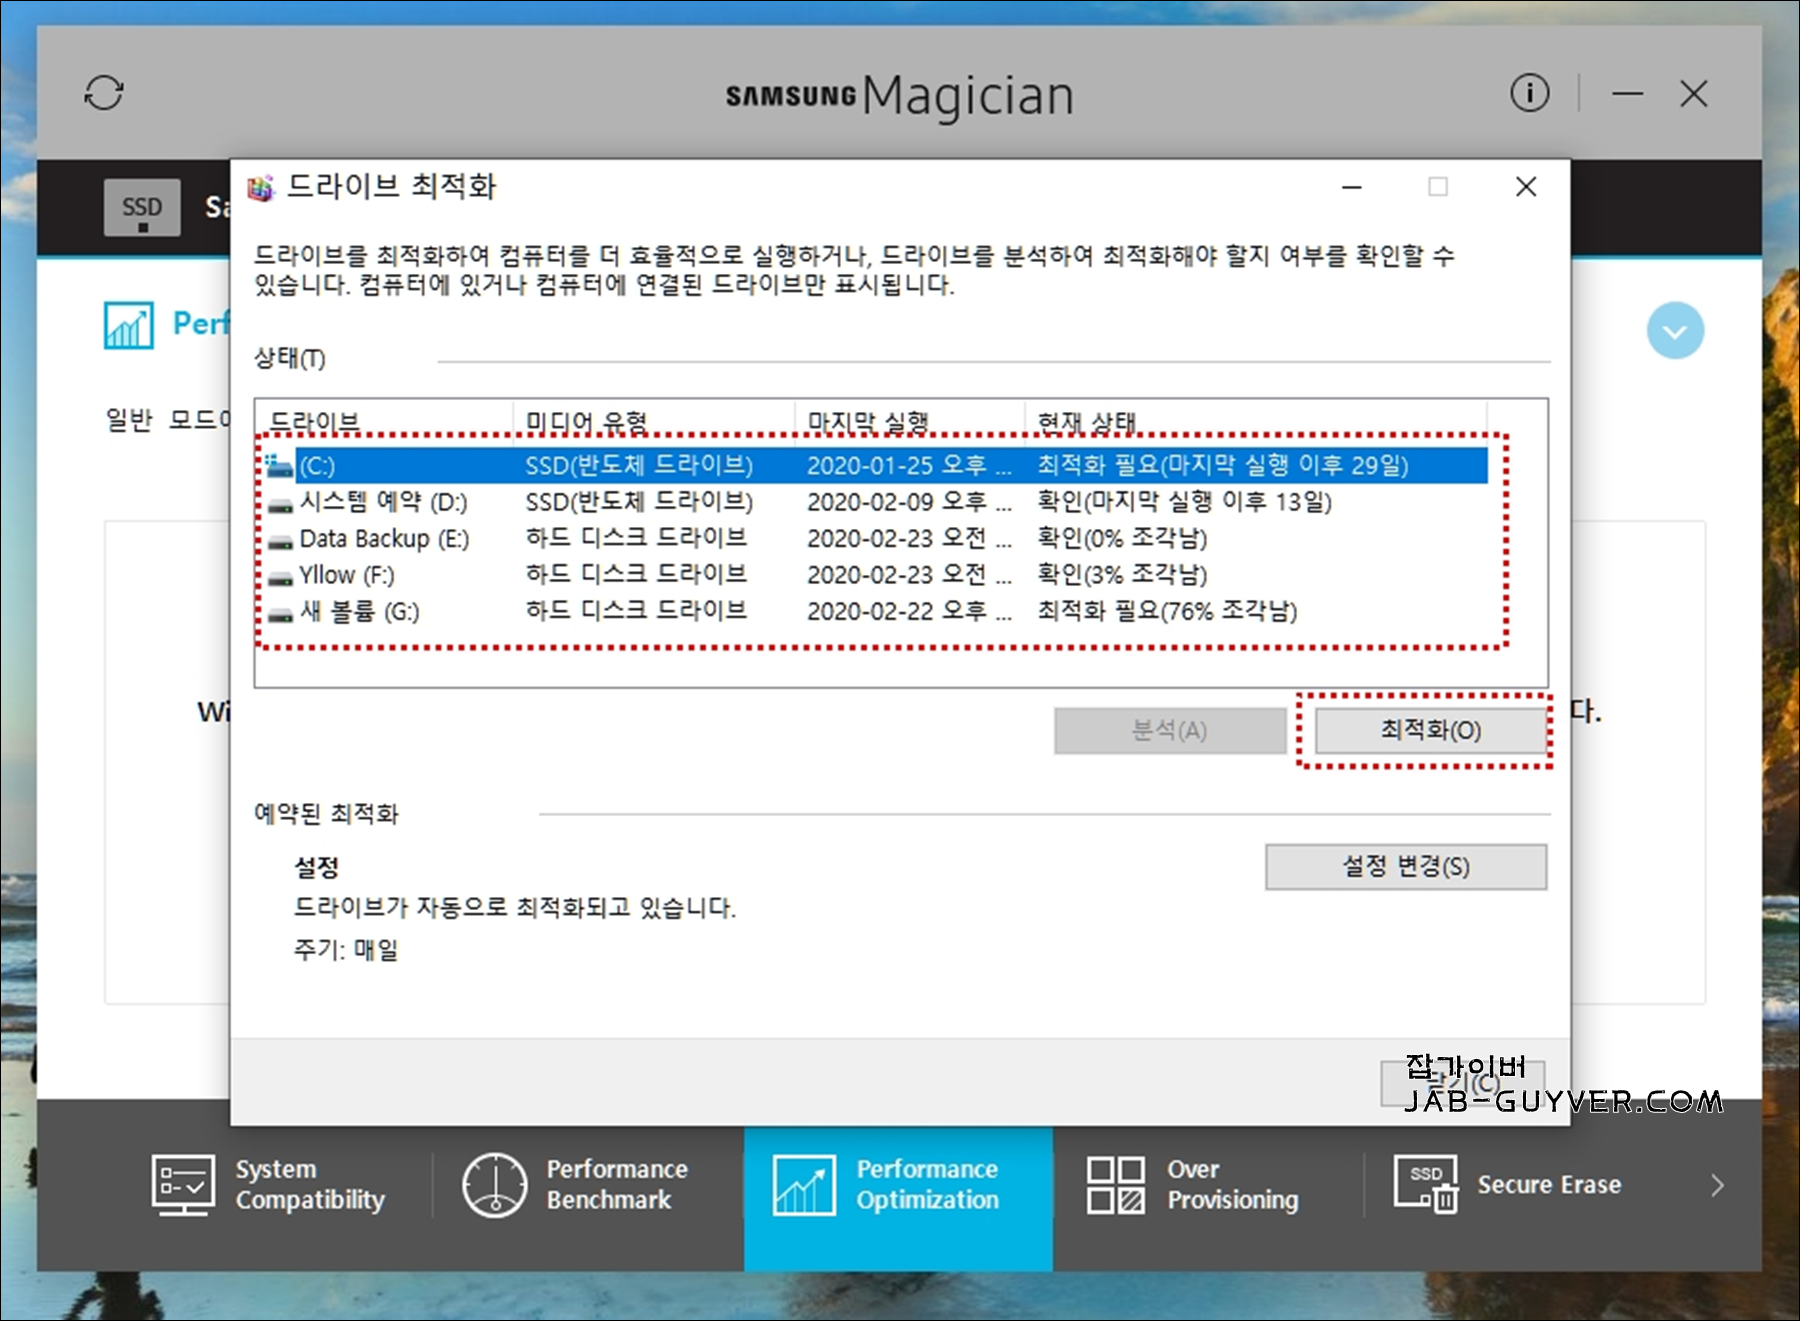1800x1321 pixels.
Task: Select the Yllow (F:) drive row
Action: 876,575
